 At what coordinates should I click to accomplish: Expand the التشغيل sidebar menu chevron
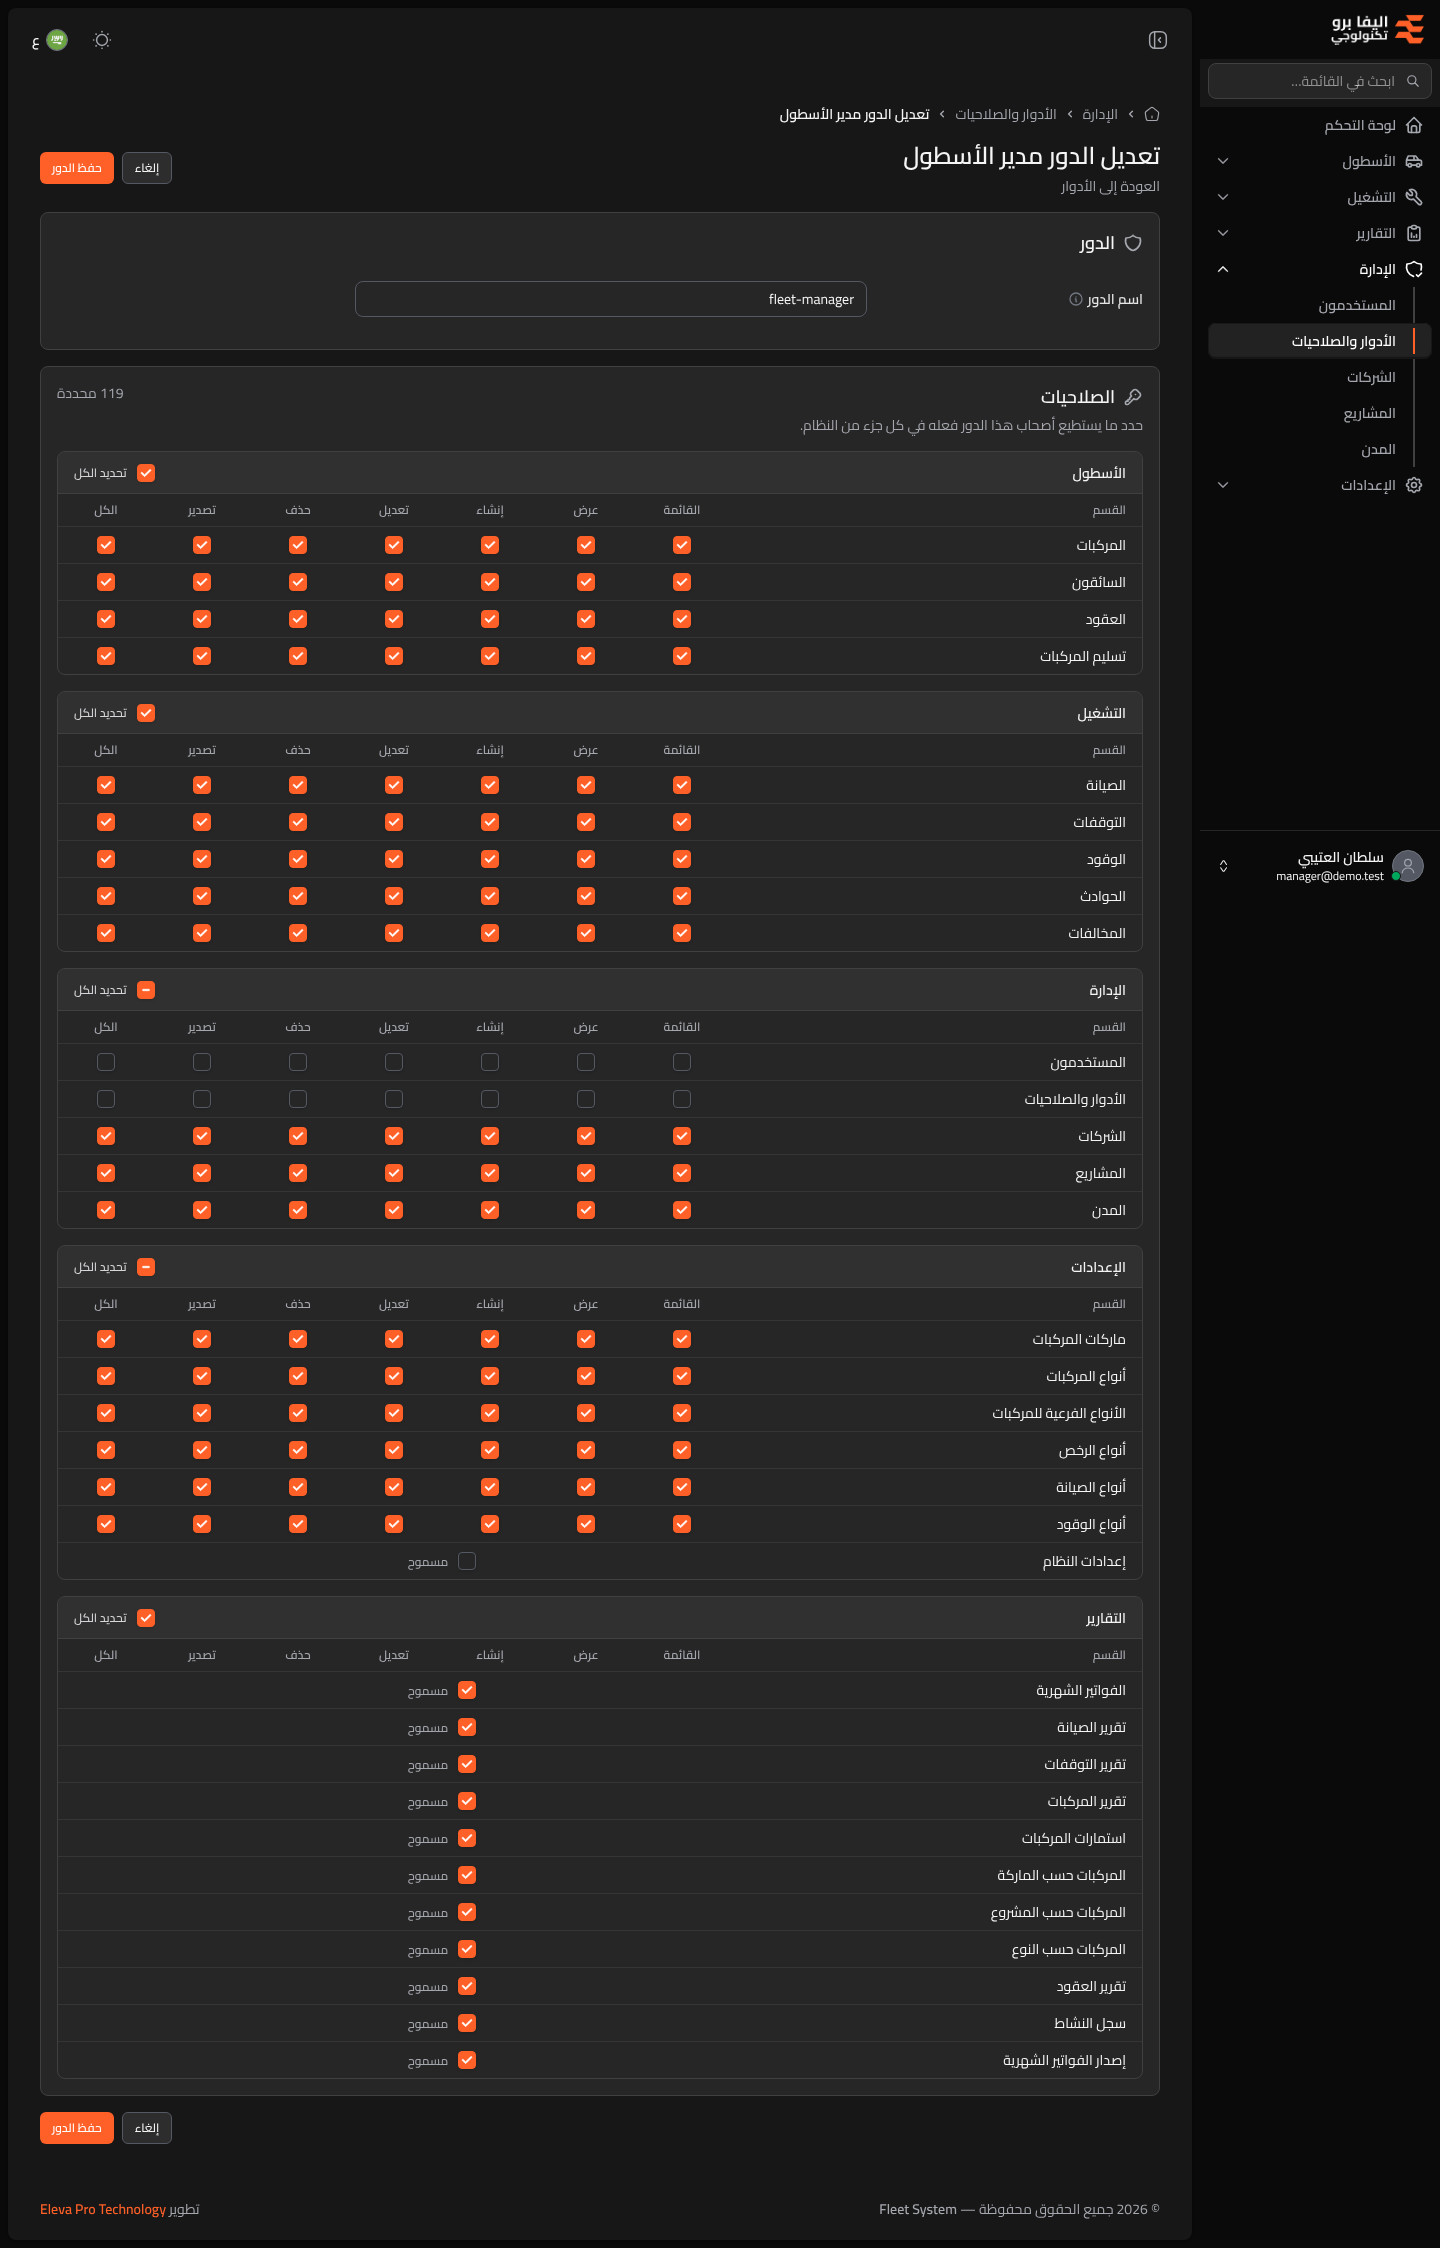click(x=1223, y=197)
